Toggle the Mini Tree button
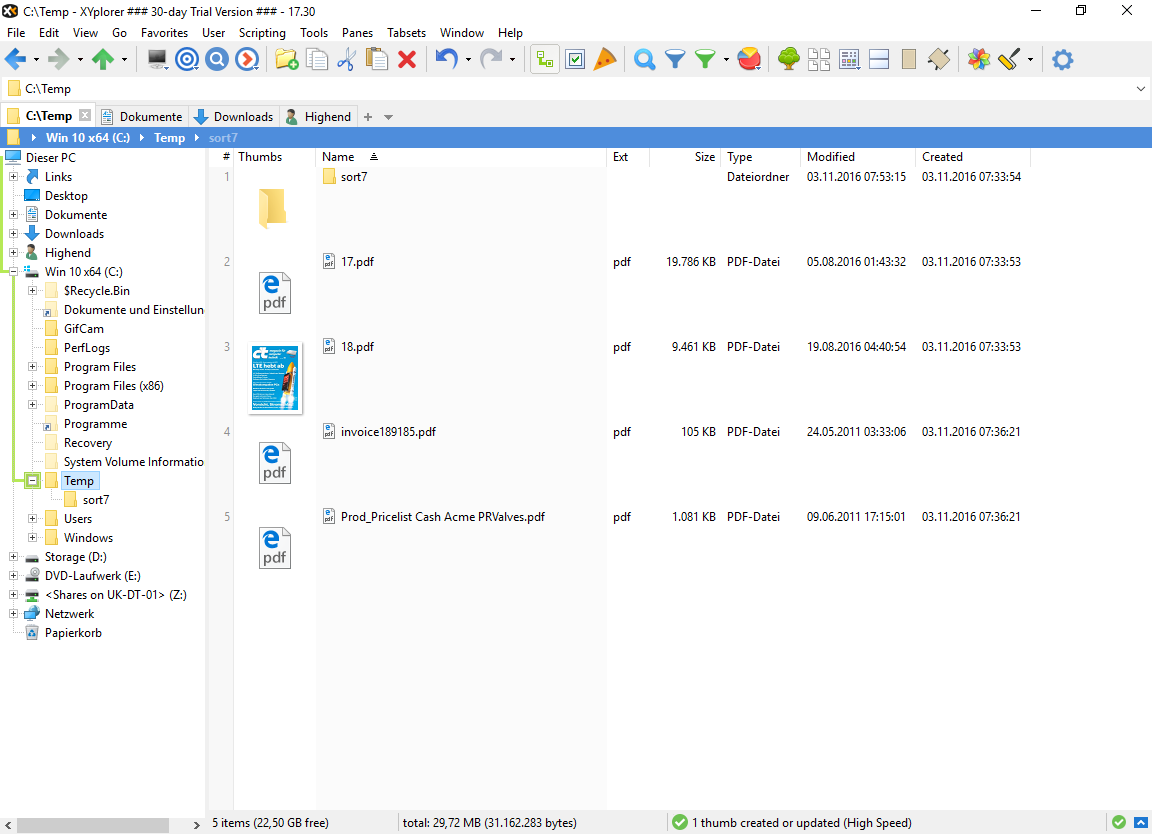 coord(545,60)
